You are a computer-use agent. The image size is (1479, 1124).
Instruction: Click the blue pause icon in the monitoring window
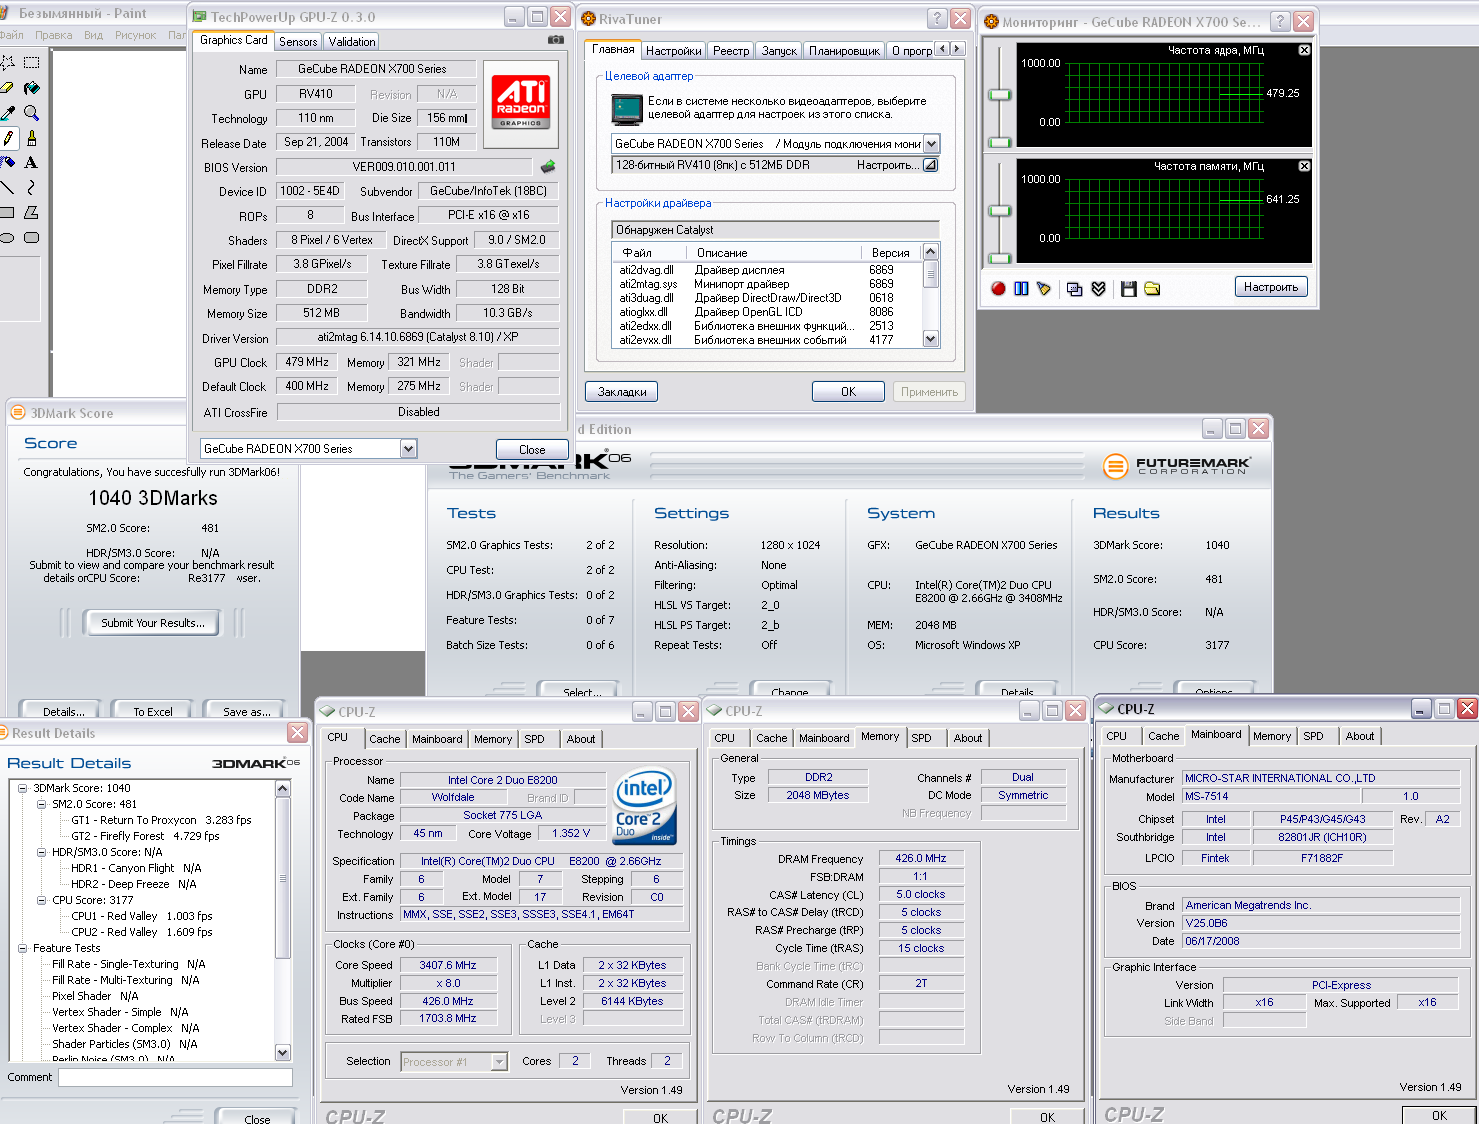(x=1021, y=288)
